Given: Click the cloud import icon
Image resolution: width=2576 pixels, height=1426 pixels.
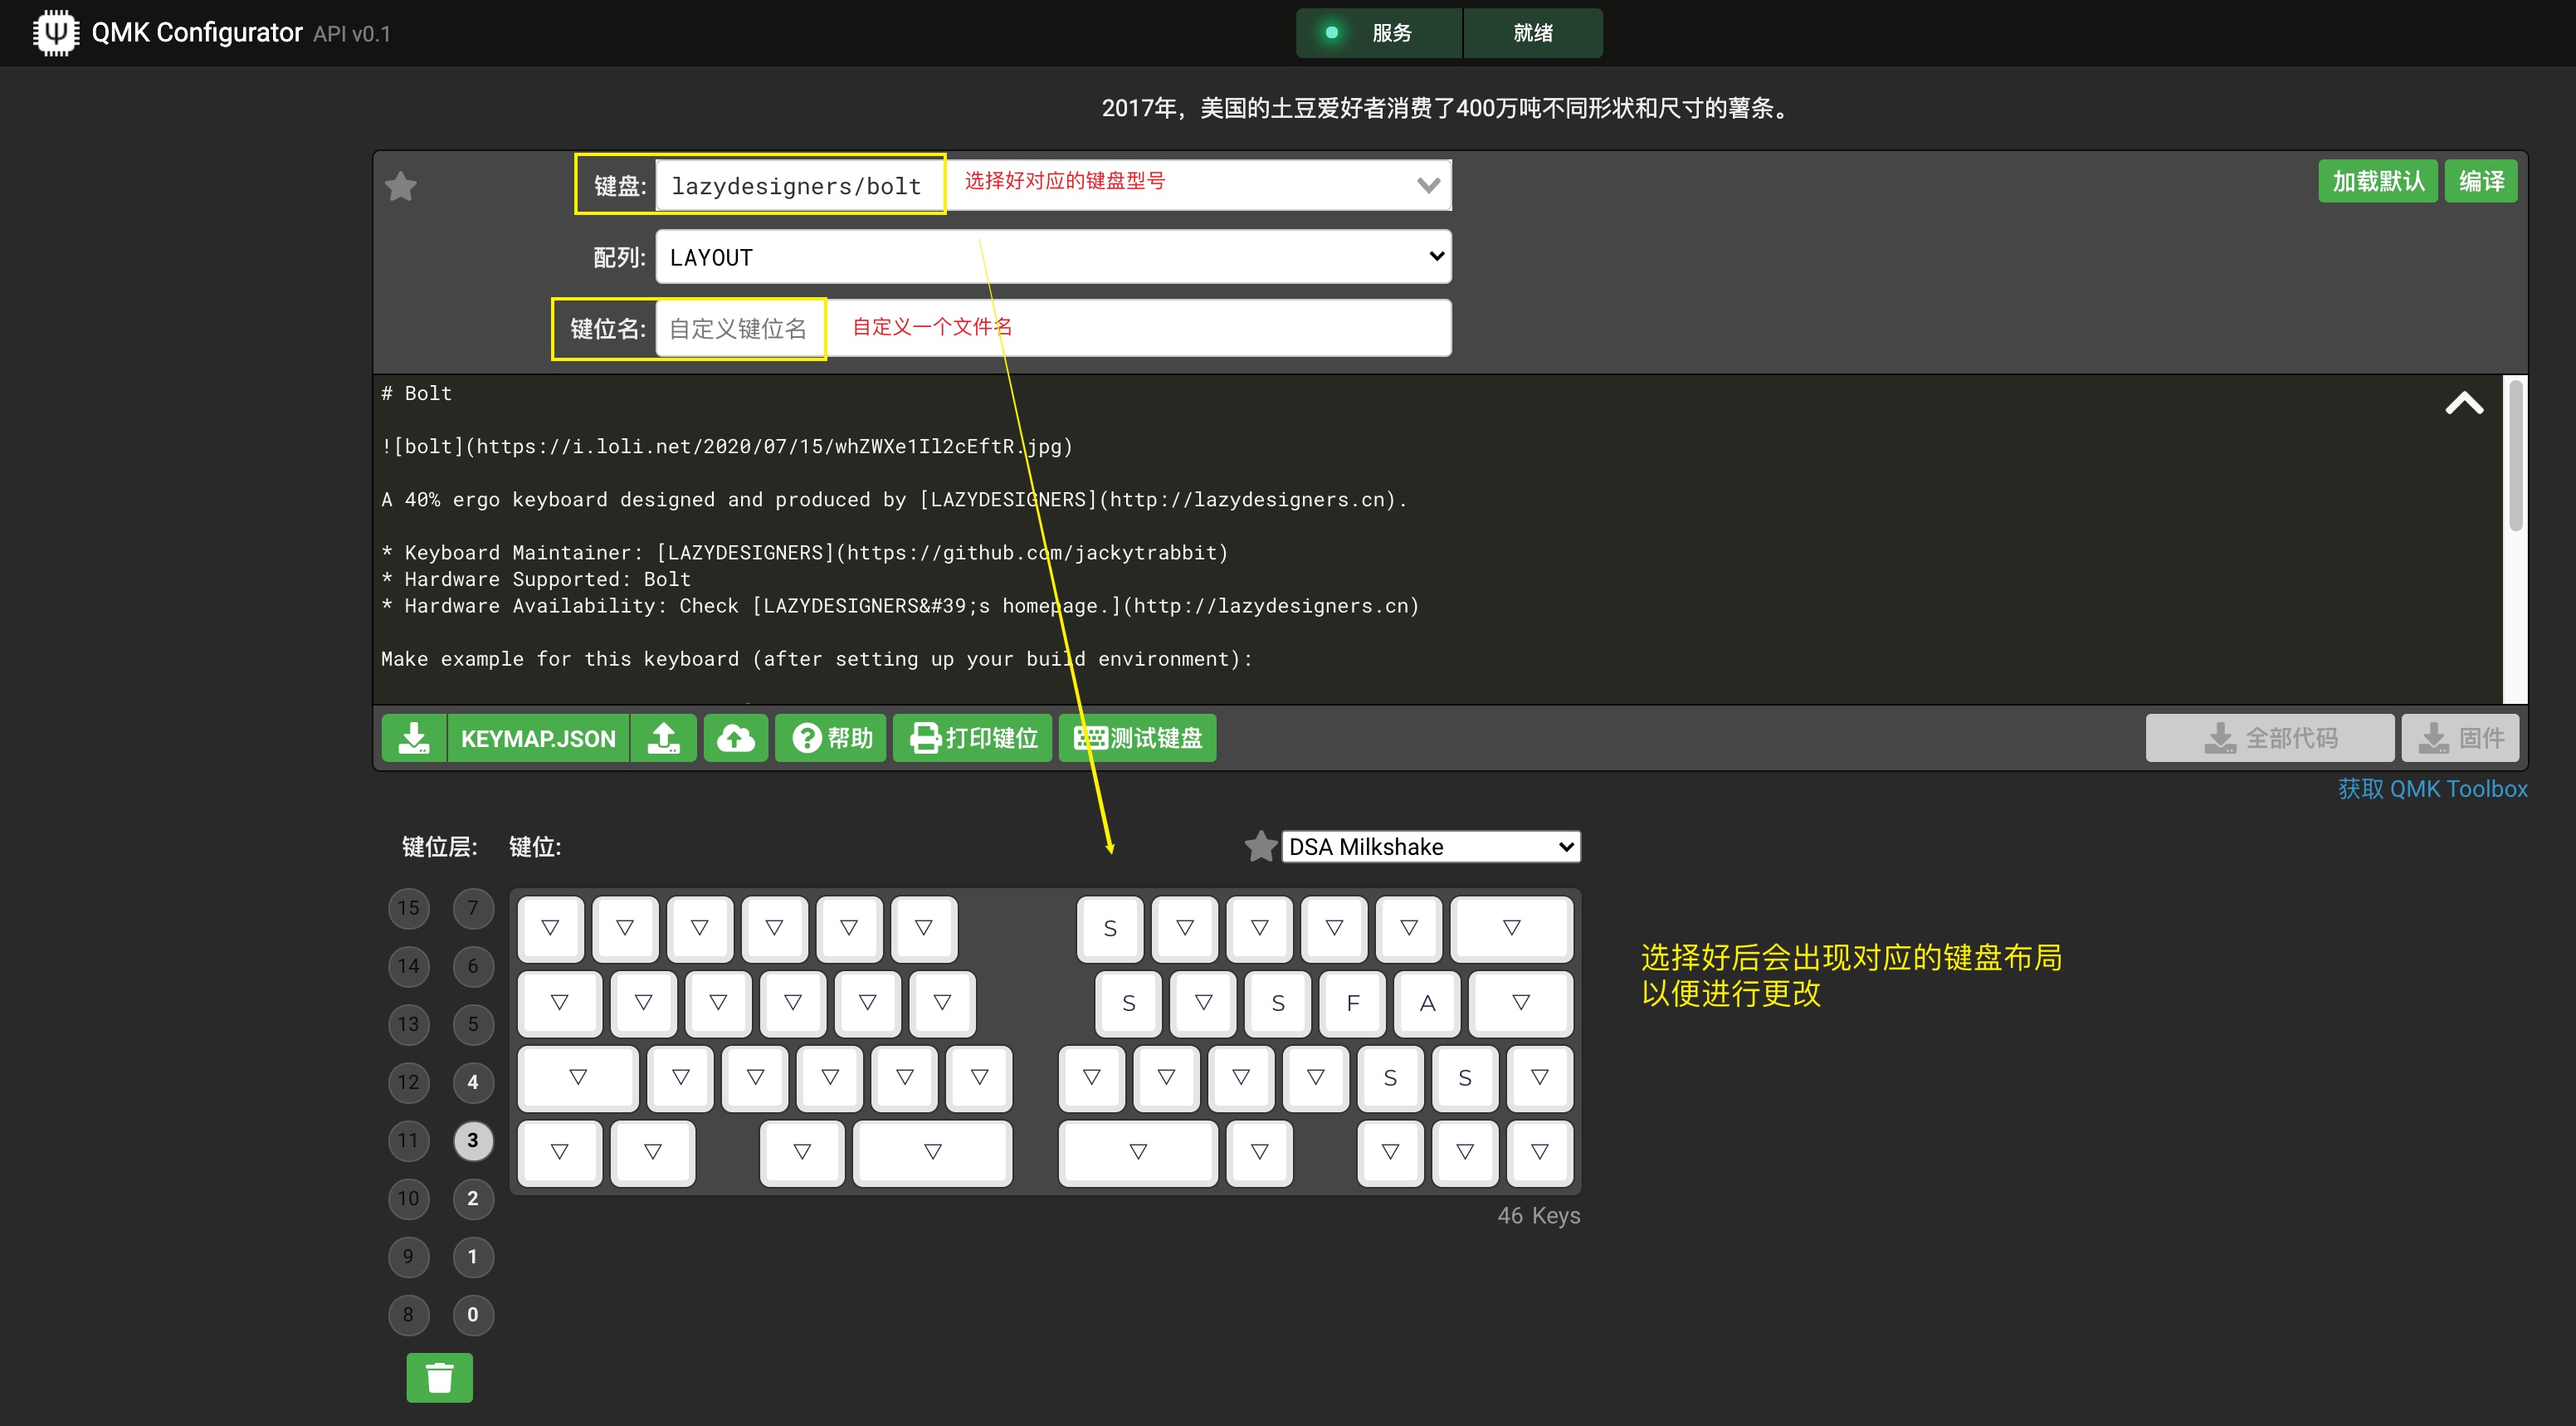Looking at the screenshot, I should pos(736,737).
